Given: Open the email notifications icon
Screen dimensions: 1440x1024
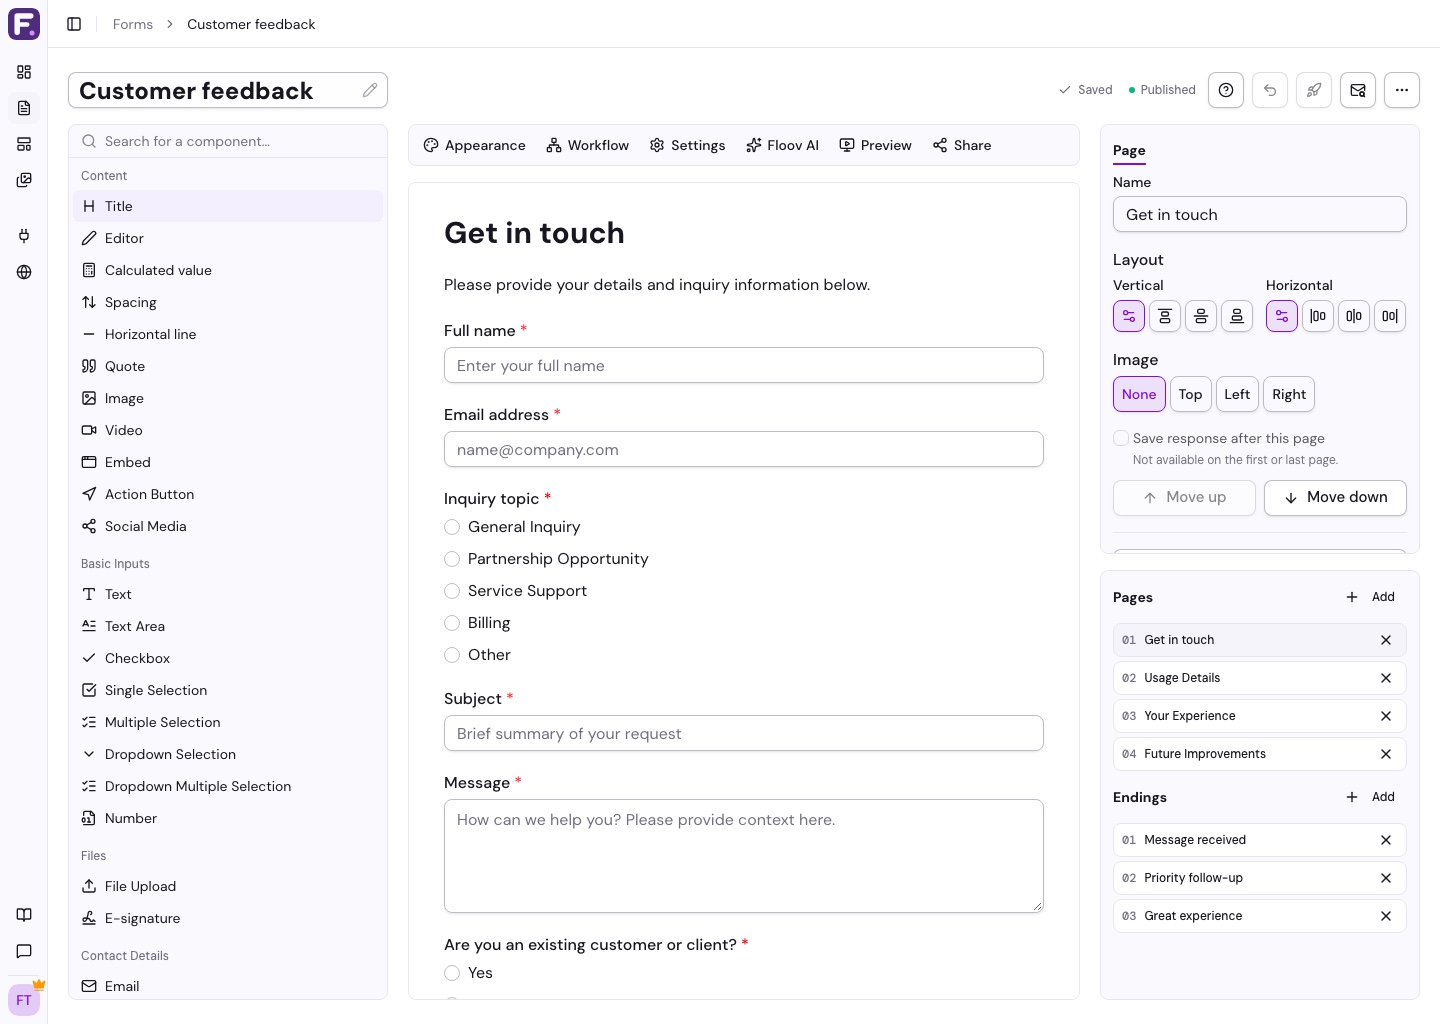Looking at the screenshot, I should point(1358,90).
